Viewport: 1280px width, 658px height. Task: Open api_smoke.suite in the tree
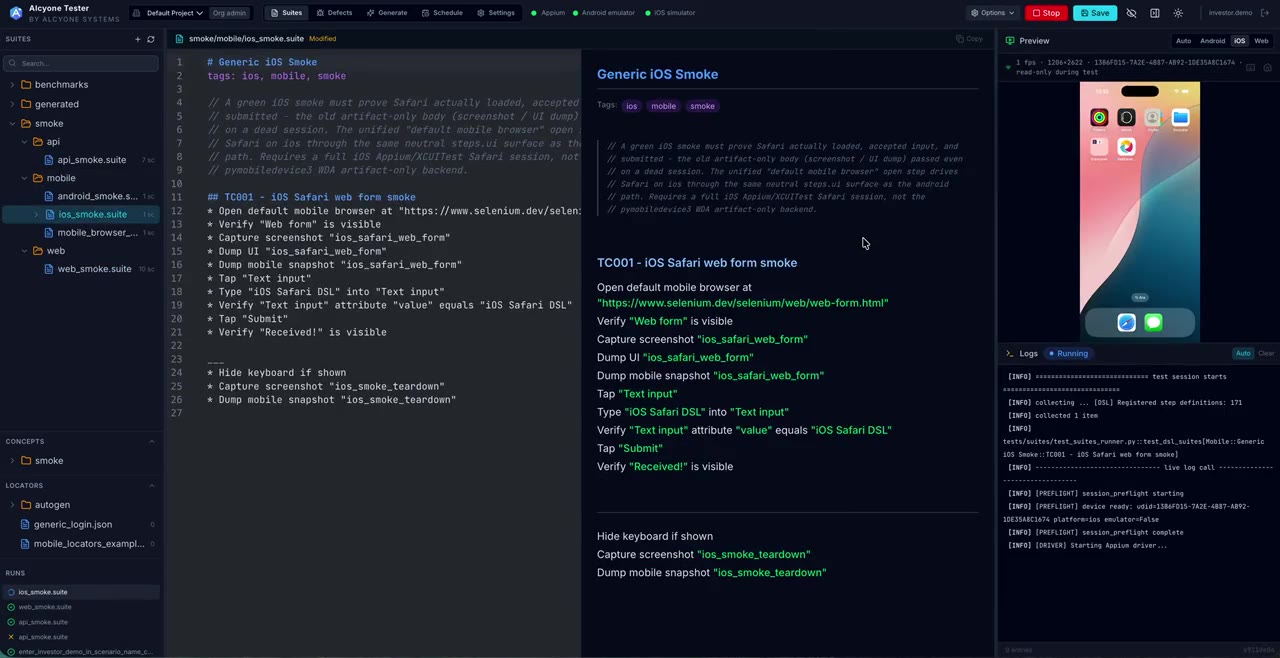click(x=91, y=160)
